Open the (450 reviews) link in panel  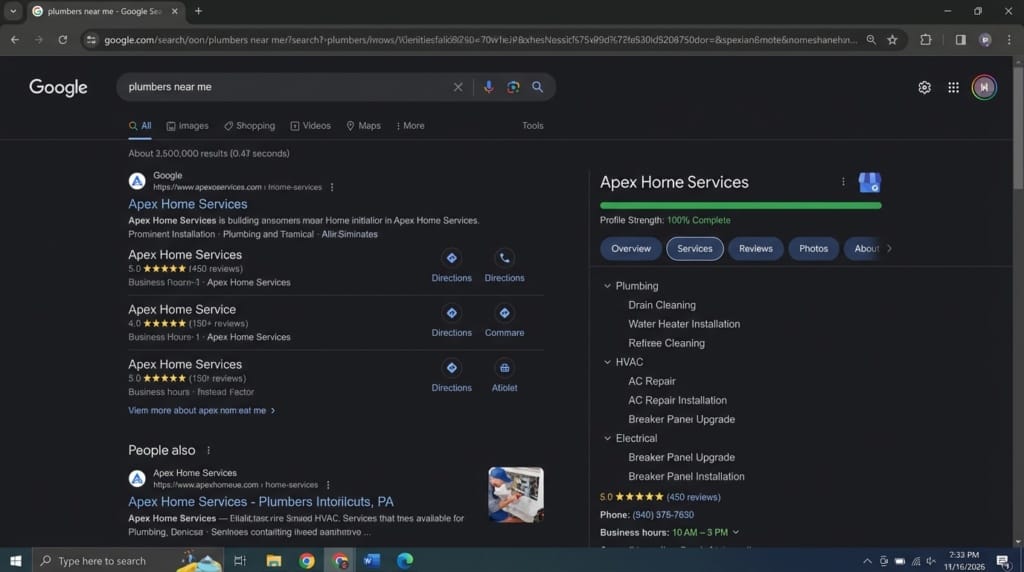coord(693,498)
